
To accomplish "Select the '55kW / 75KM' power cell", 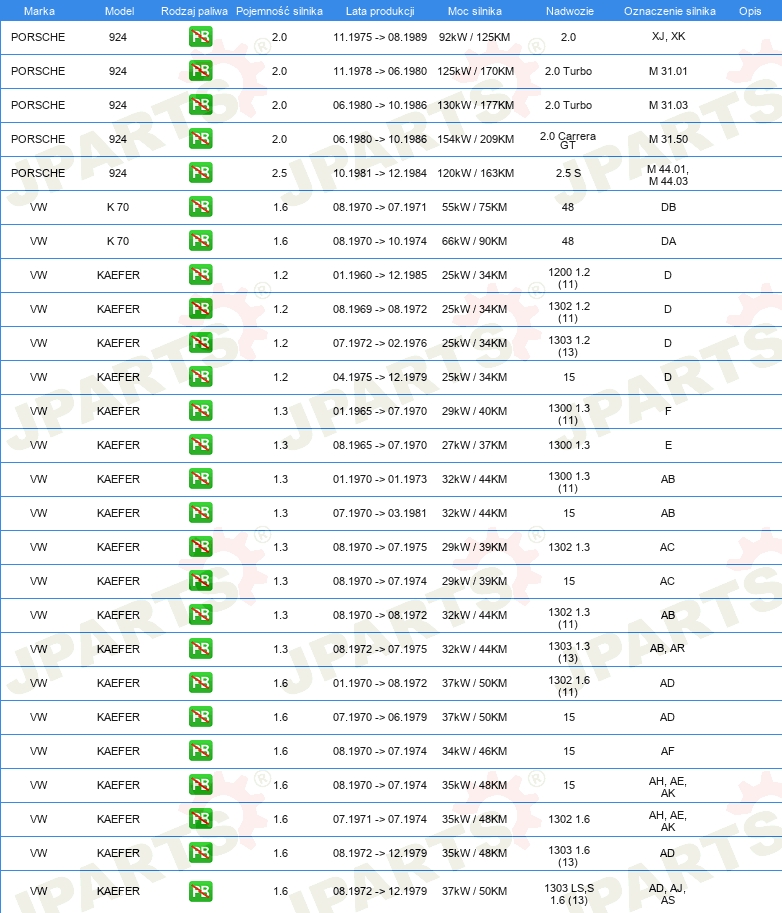I will pyautogui.click(x=474, y=207).
